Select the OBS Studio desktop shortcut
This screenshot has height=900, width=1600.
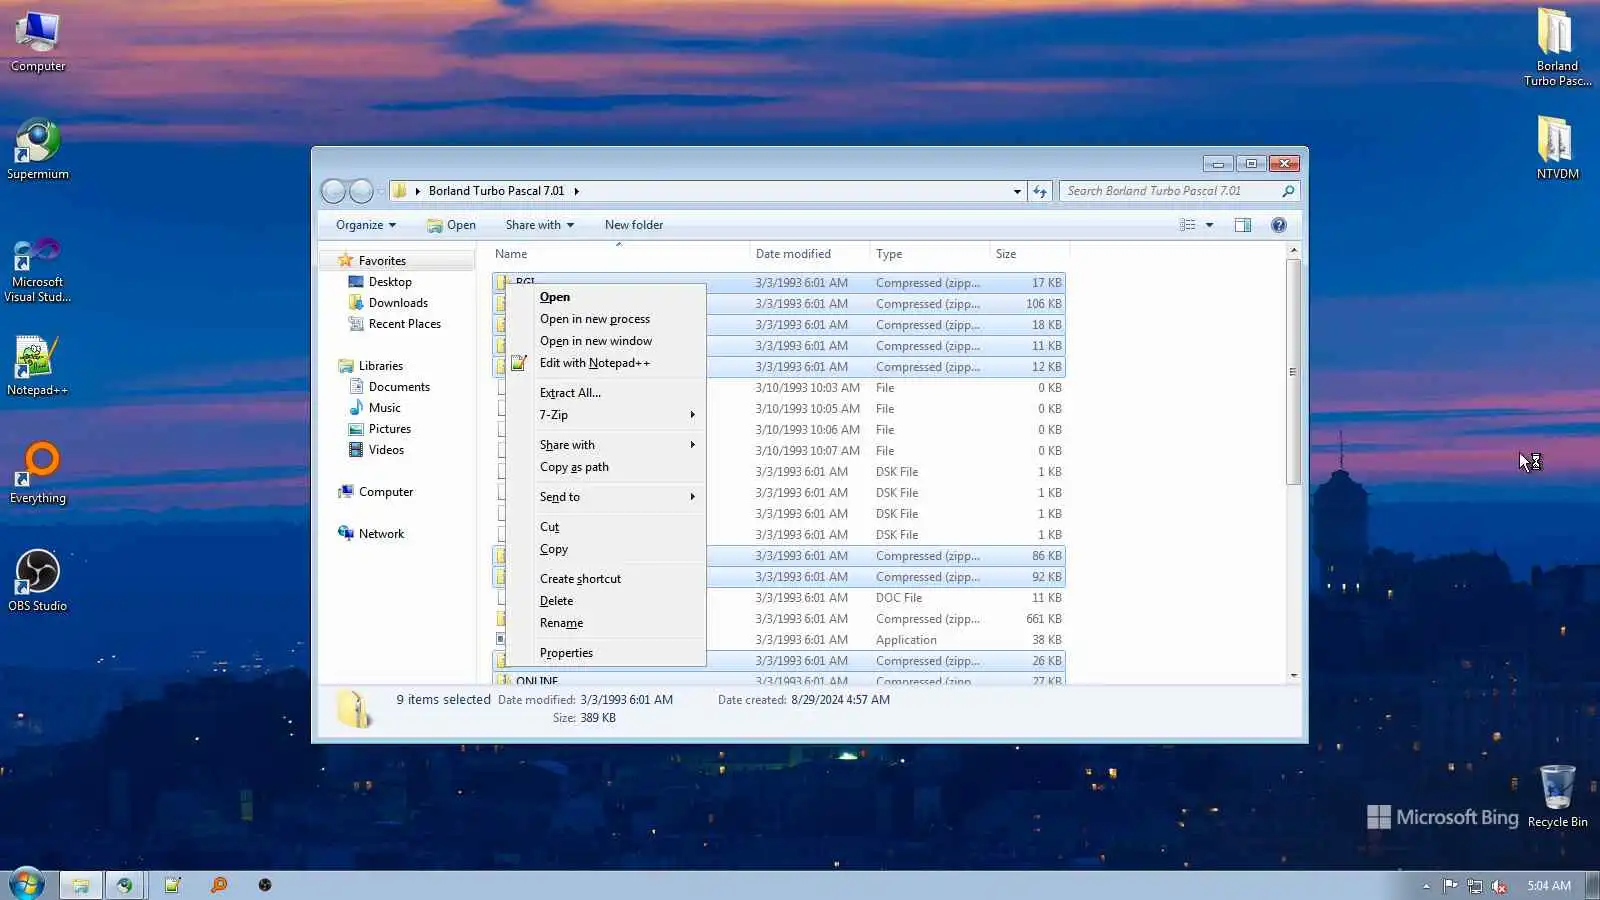[38, 581]
